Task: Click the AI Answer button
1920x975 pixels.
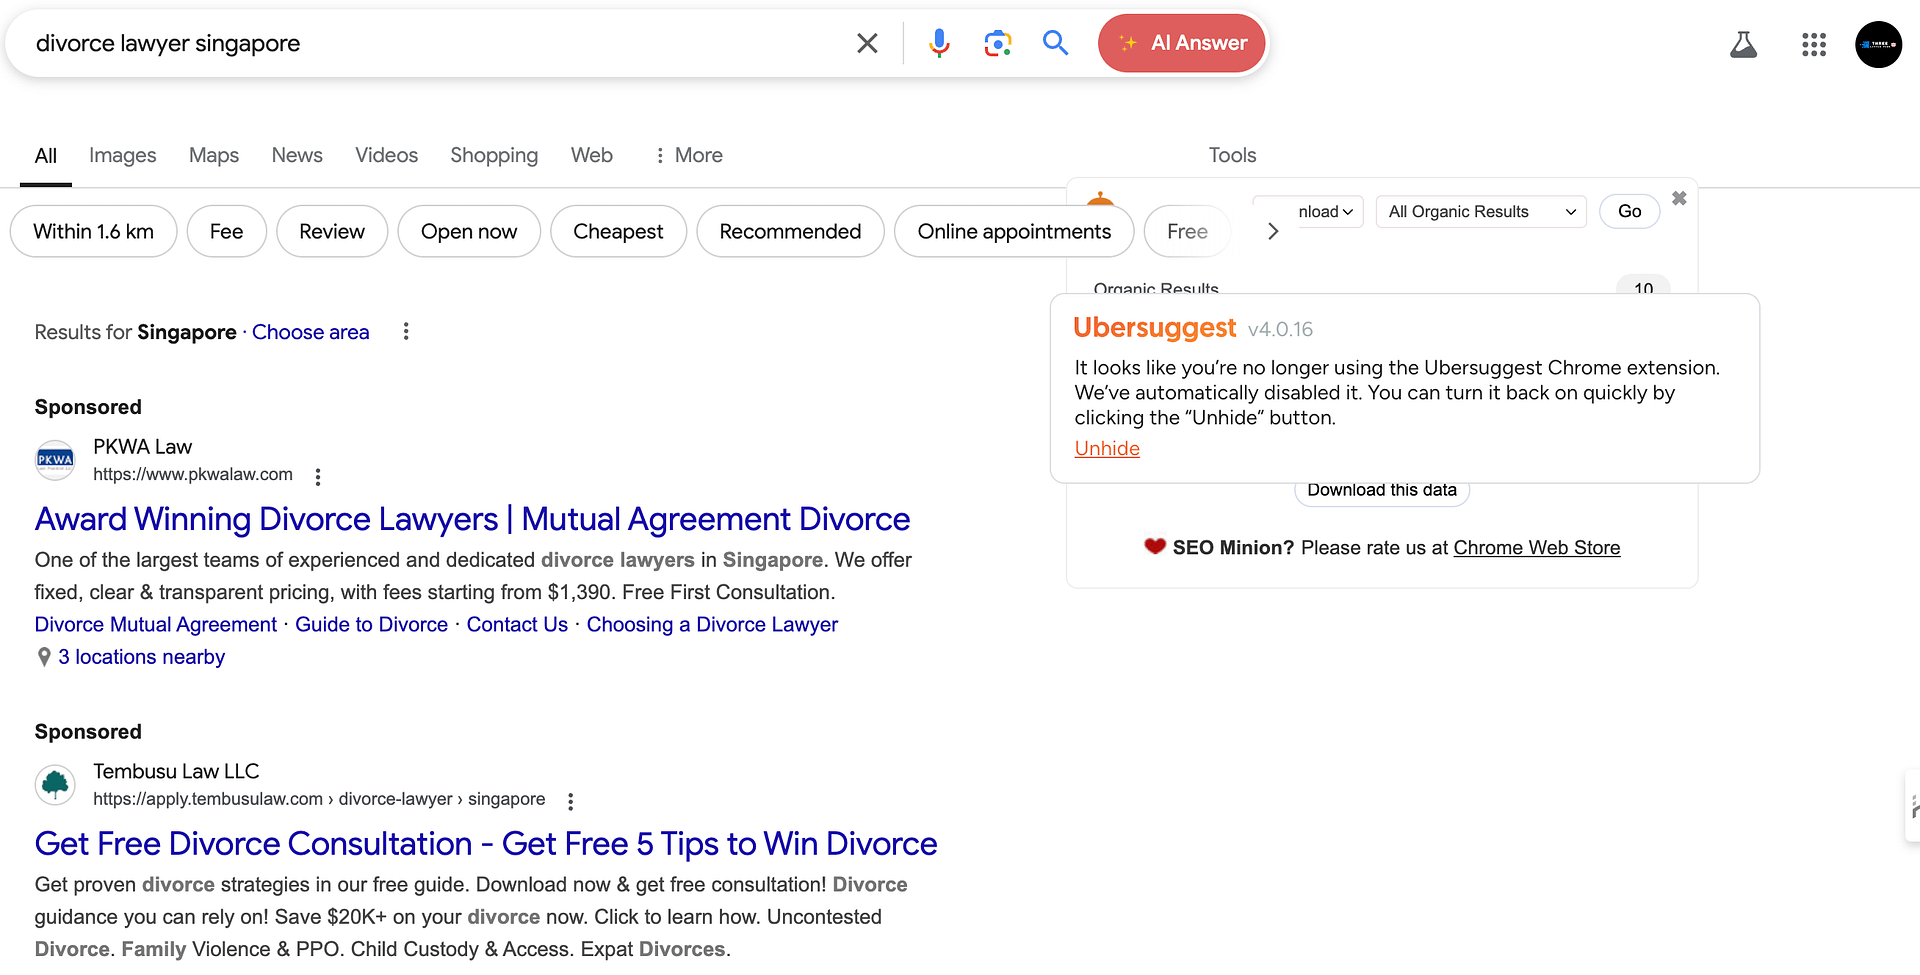Action: click(1181, 43)
